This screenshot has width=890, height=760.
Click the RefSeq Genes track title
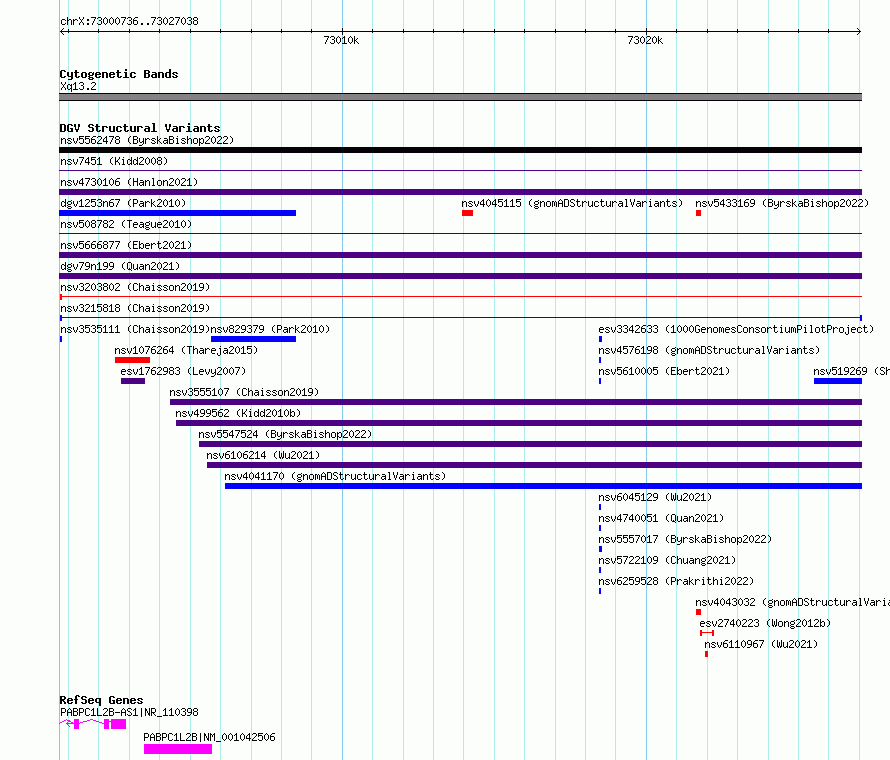[x=101, y=700]
